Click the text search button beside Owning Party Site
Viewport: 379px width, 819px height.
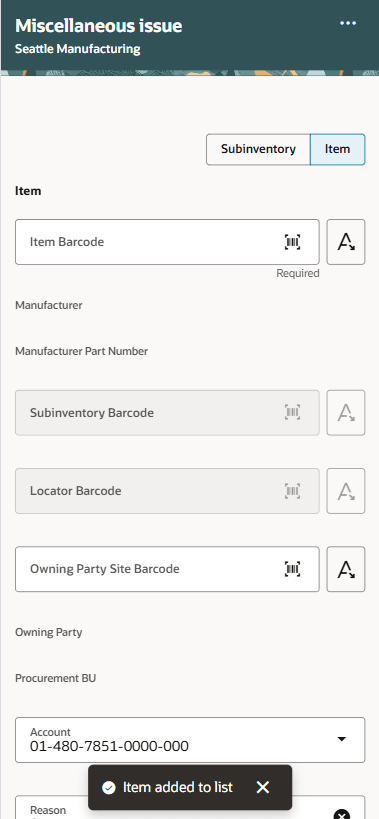coord(346,569)
